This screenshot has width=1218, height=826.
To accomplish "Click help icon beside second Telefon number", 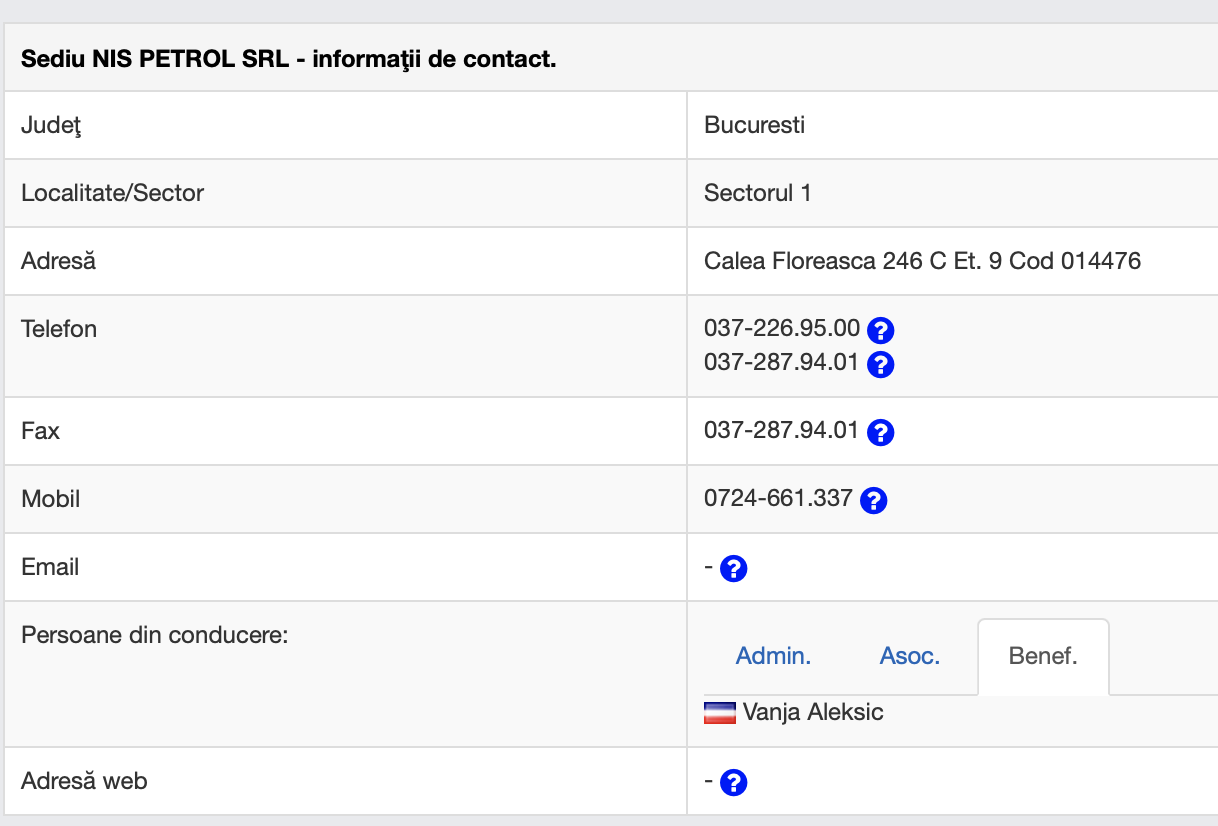I will 880,364.
